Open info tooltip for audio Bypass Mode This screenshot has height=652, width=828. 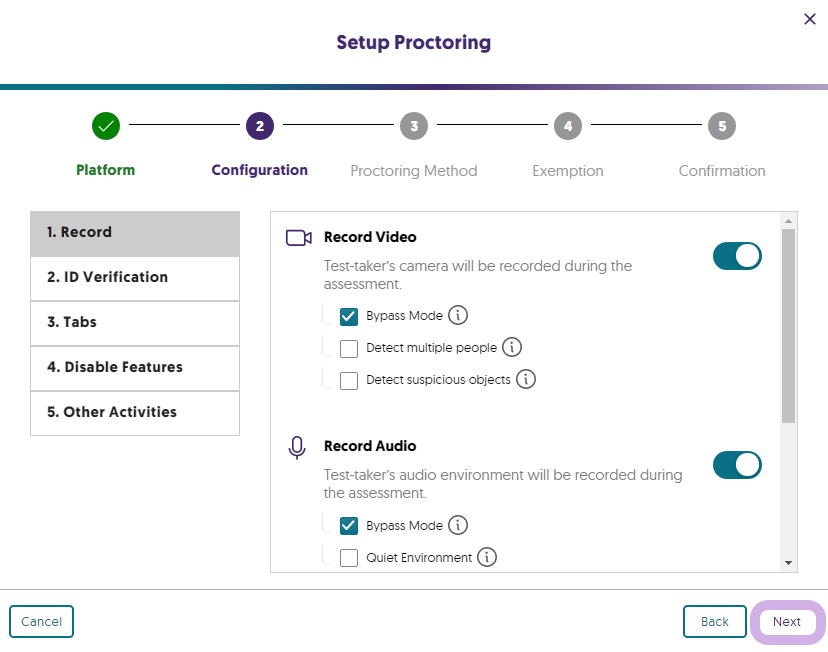458,524
